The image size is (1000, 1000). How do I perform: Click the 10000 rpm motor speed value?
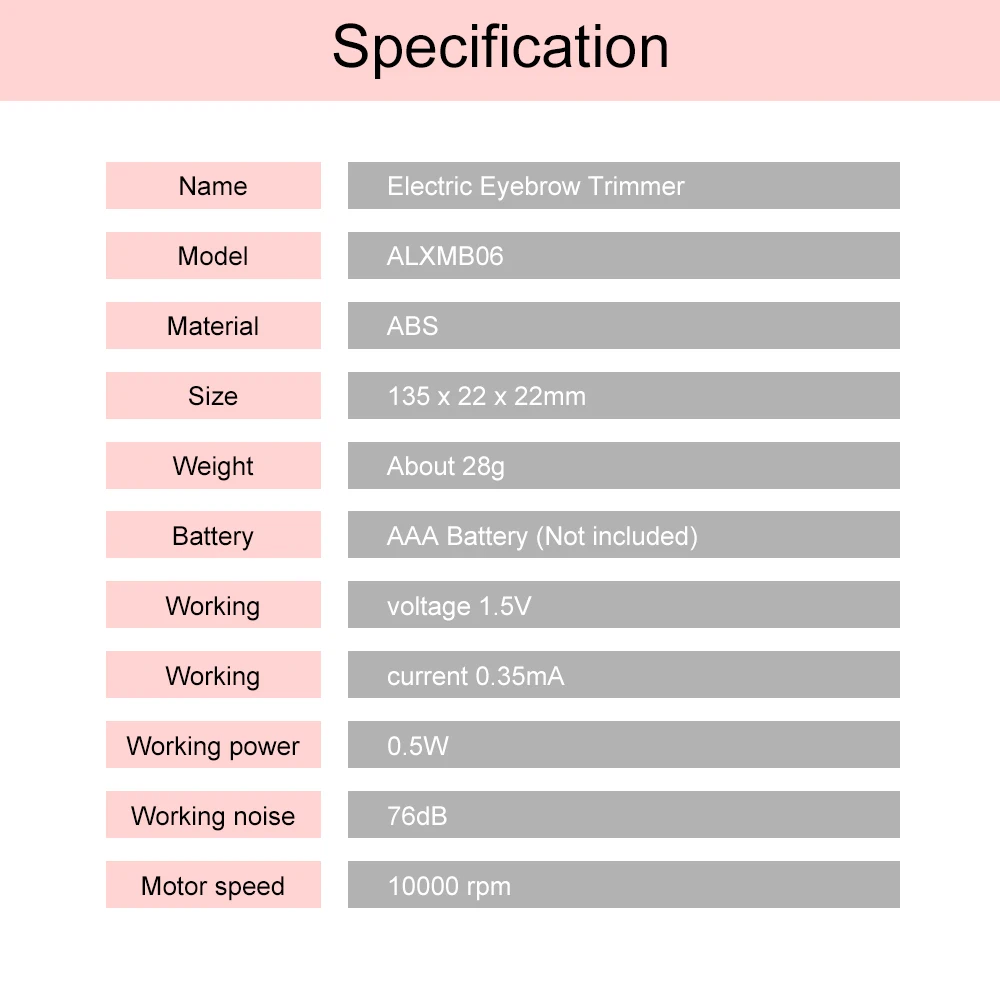pos(449,886)
